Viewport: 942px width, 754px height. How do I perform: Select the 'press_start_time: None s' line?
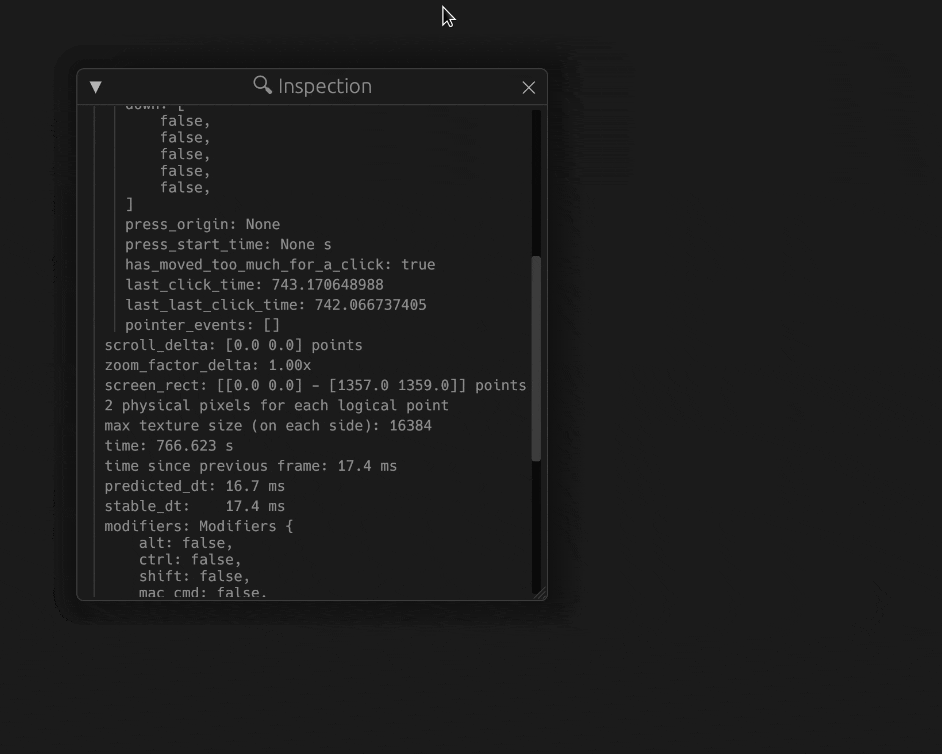(228, 245)
